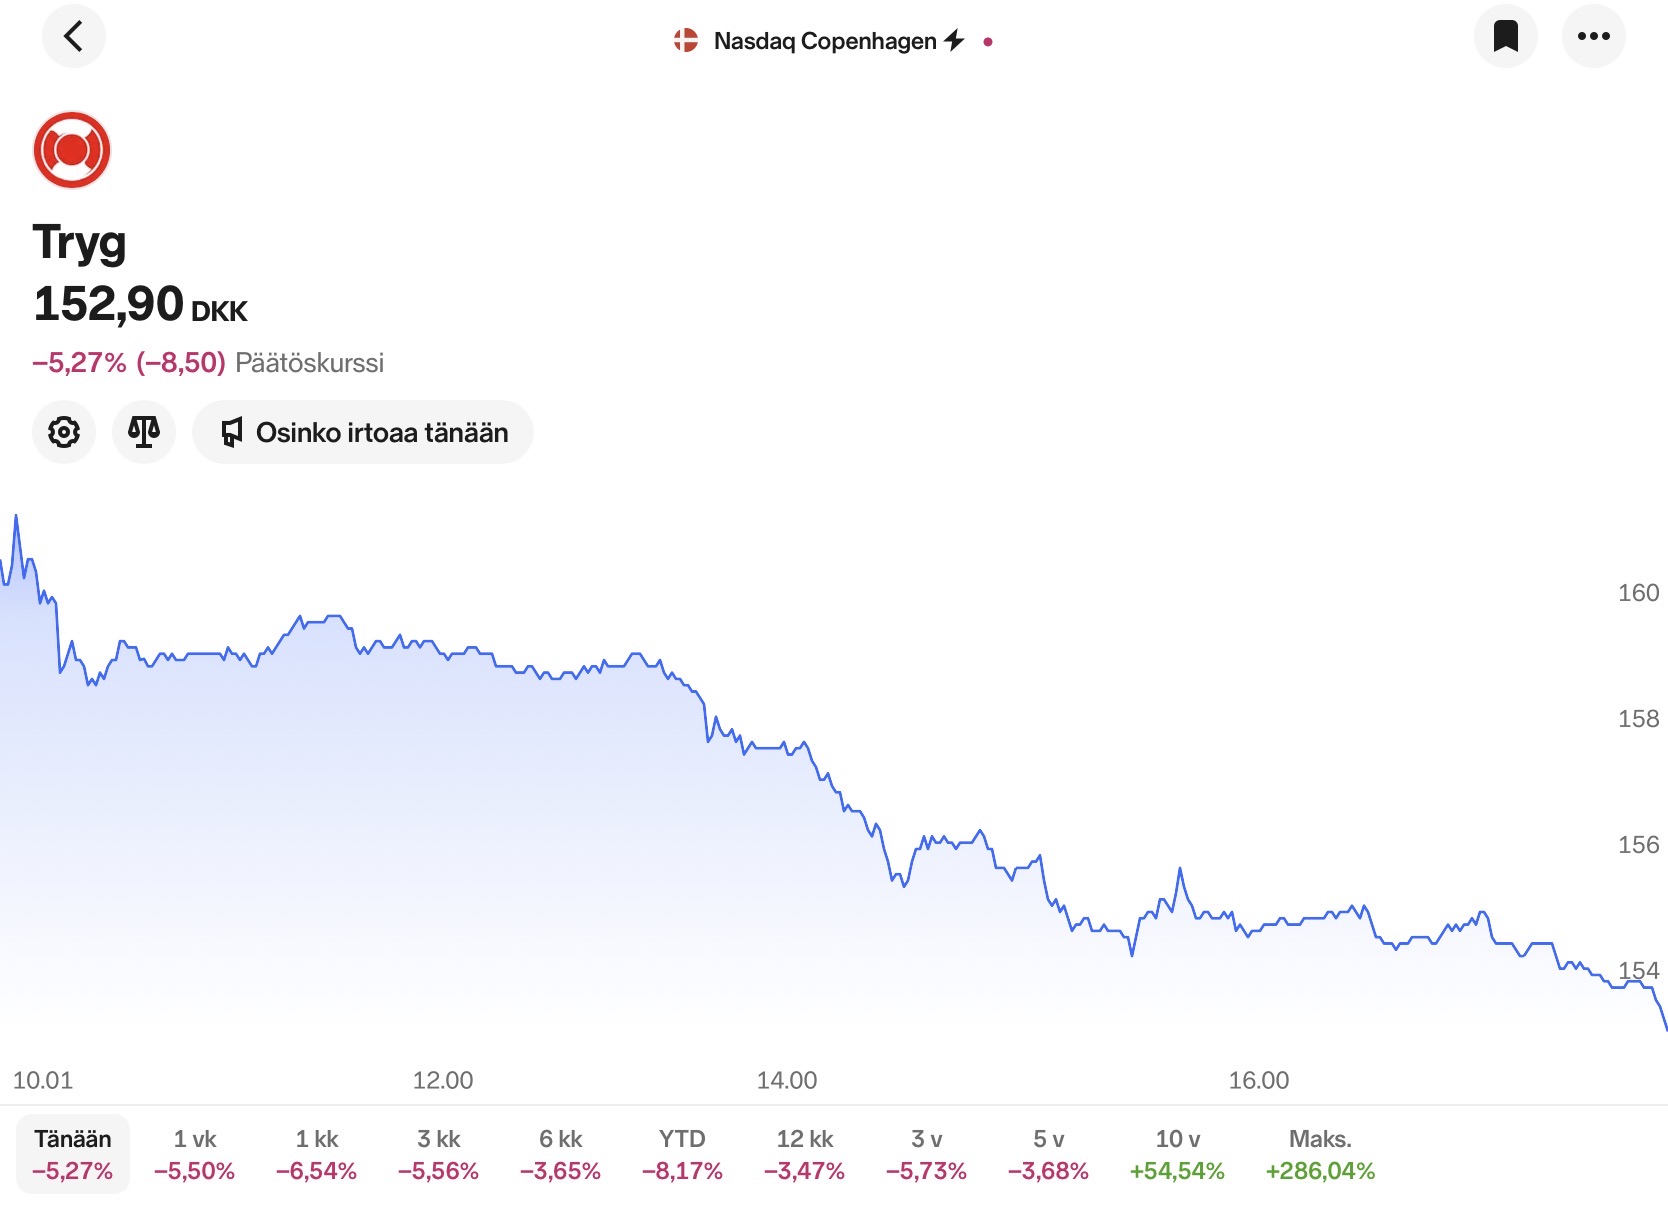Open the compare scales icon
1668x1206 pixels.
(144, 432)
